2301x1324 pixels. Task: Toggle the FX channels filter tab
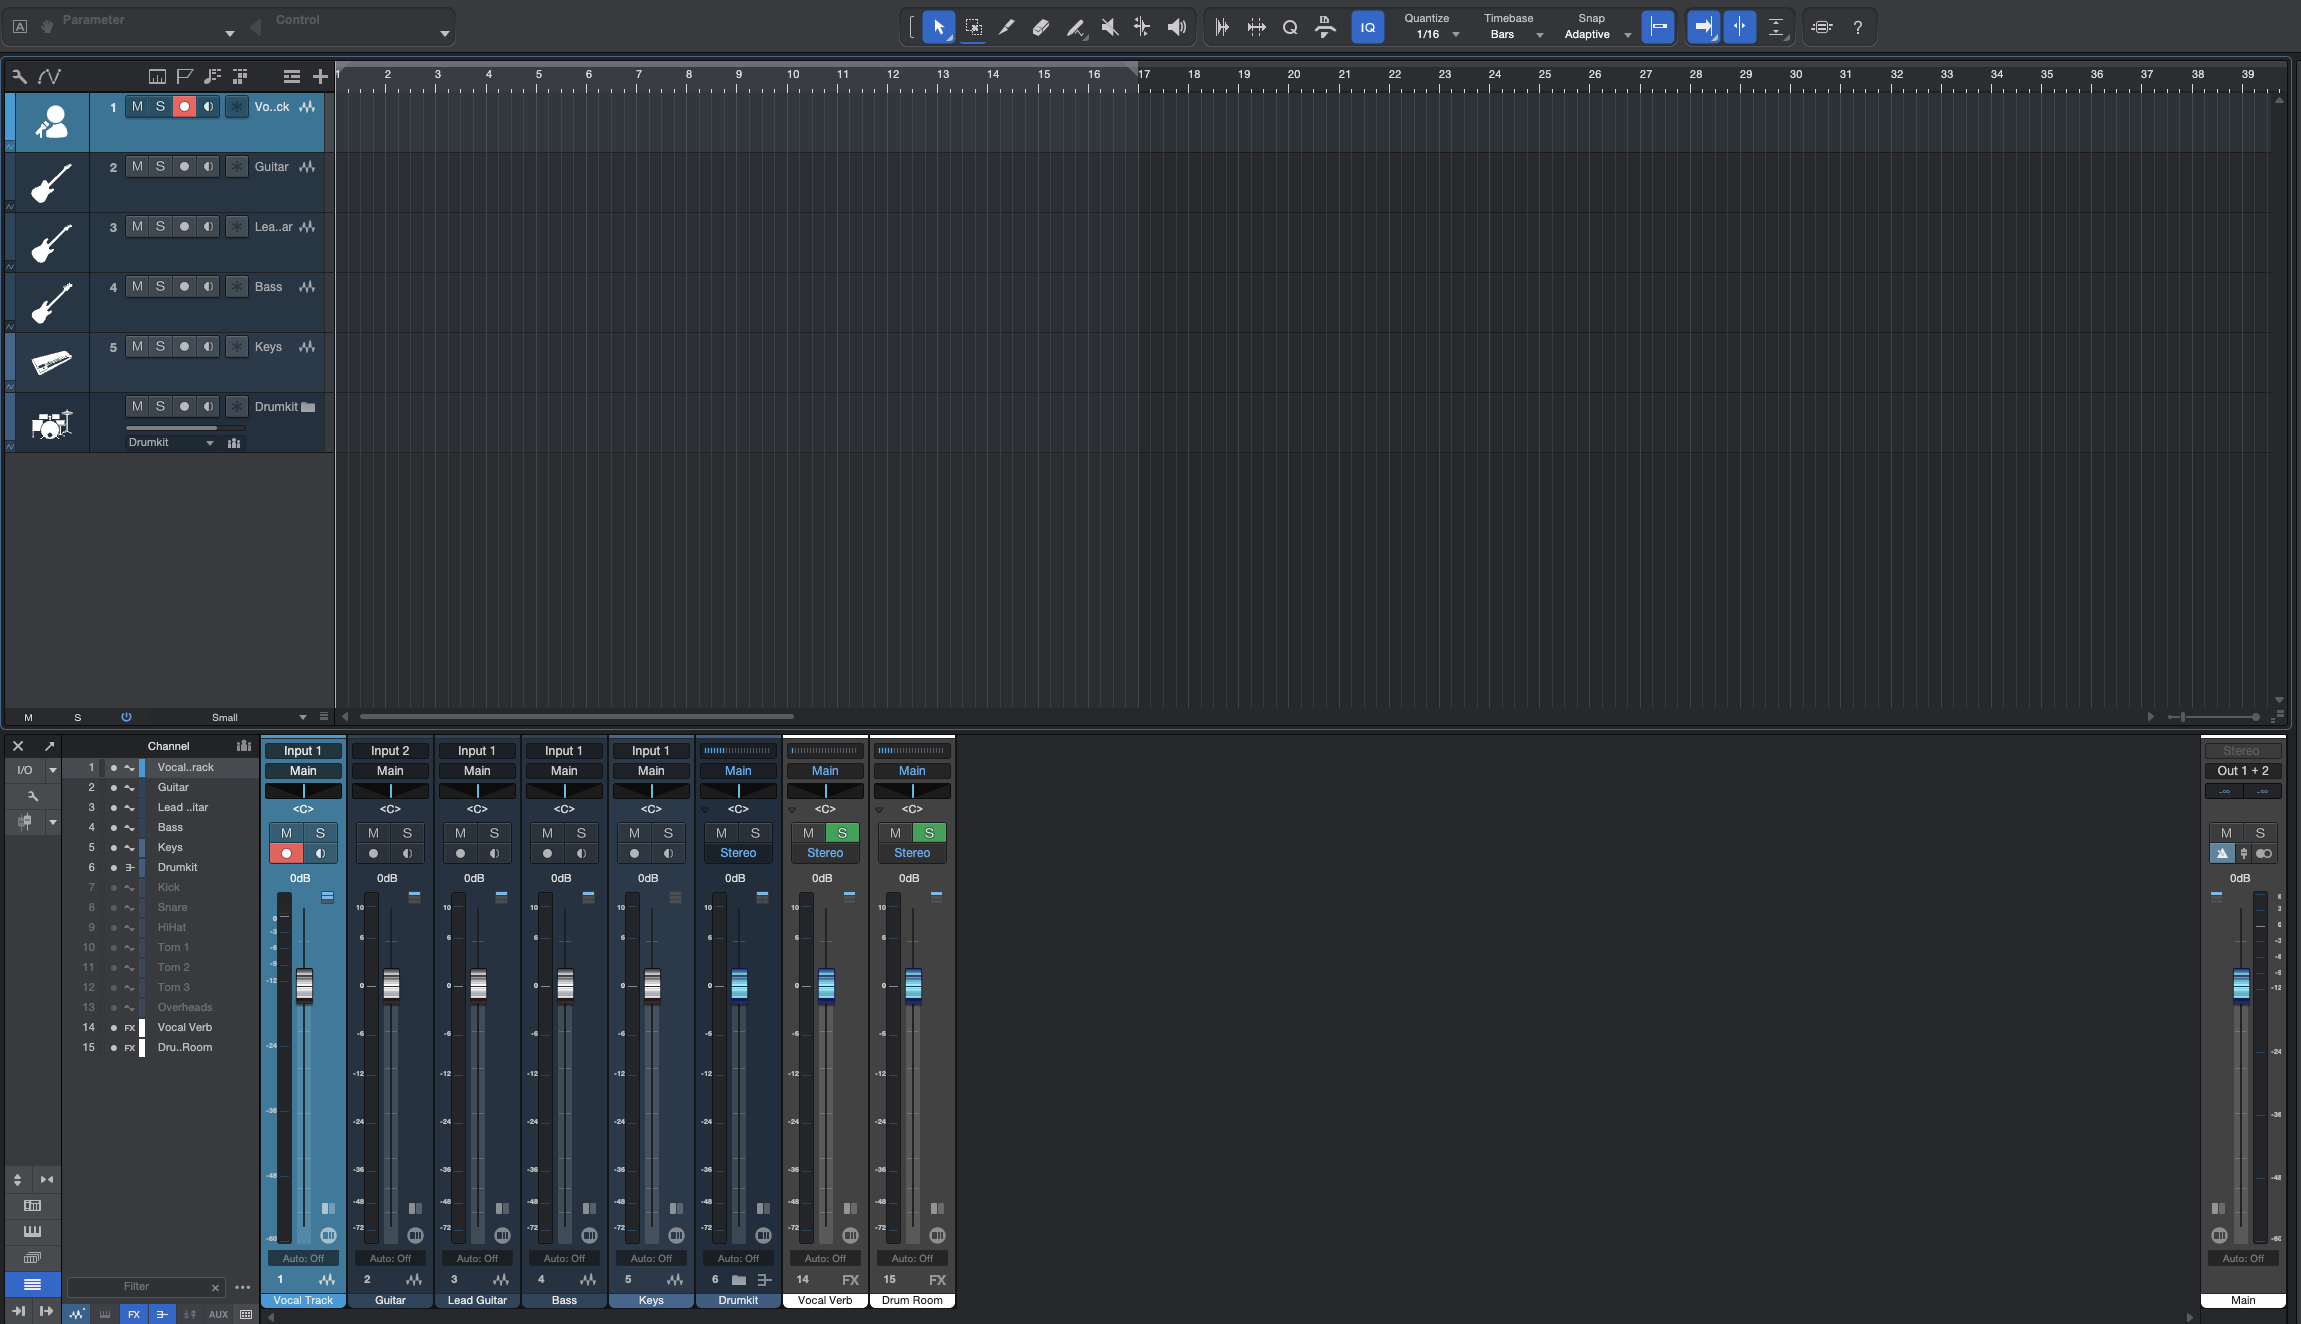point(134,1314)
